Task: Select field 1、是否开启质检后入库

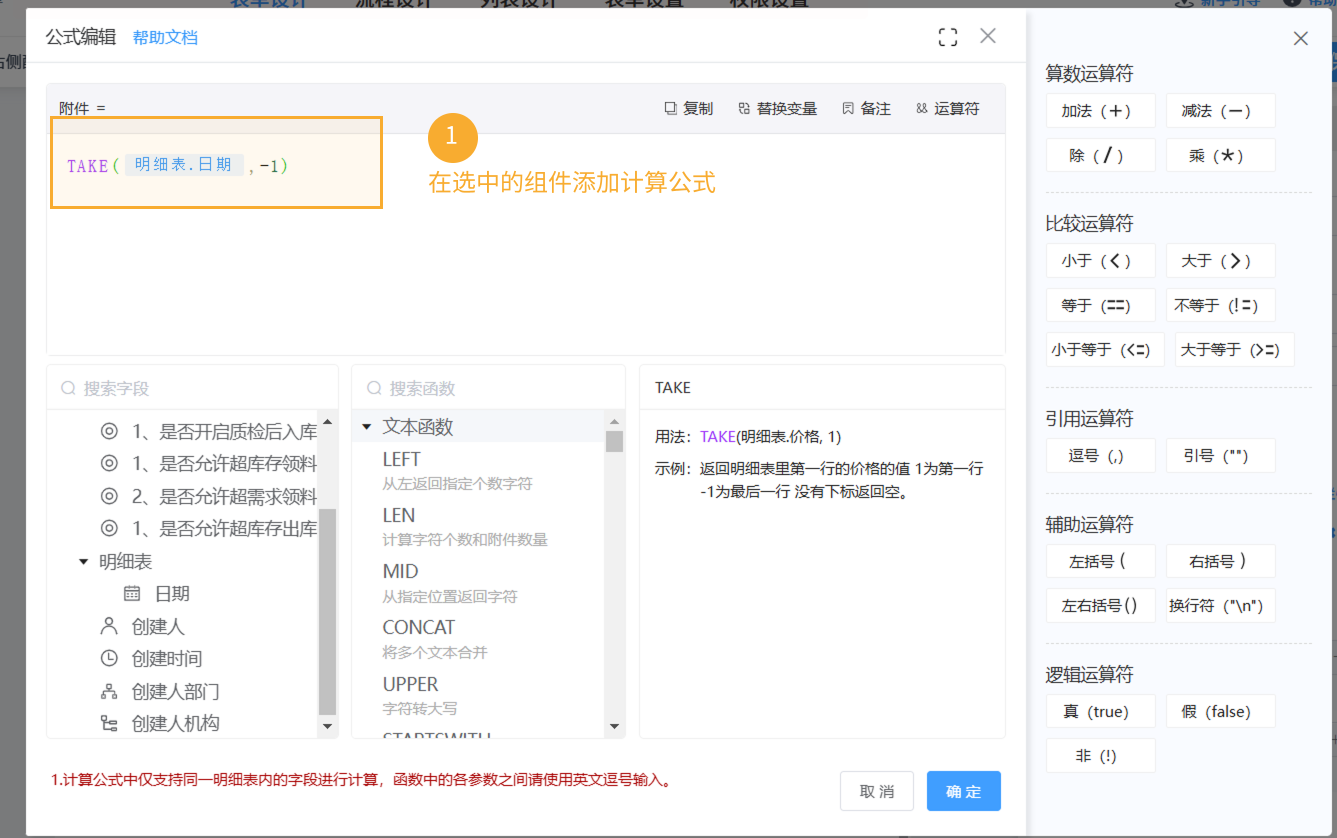Action: [x=208, y=432]
